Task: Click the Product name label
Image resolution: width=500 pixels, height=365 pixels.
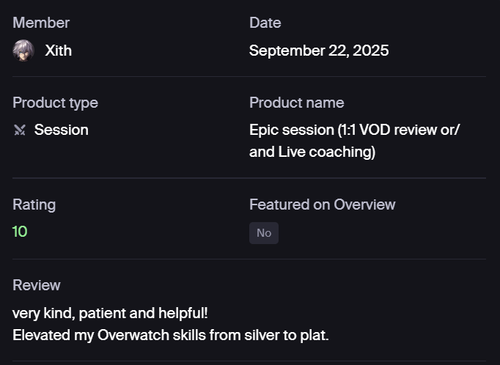Action: pos(297,103)
